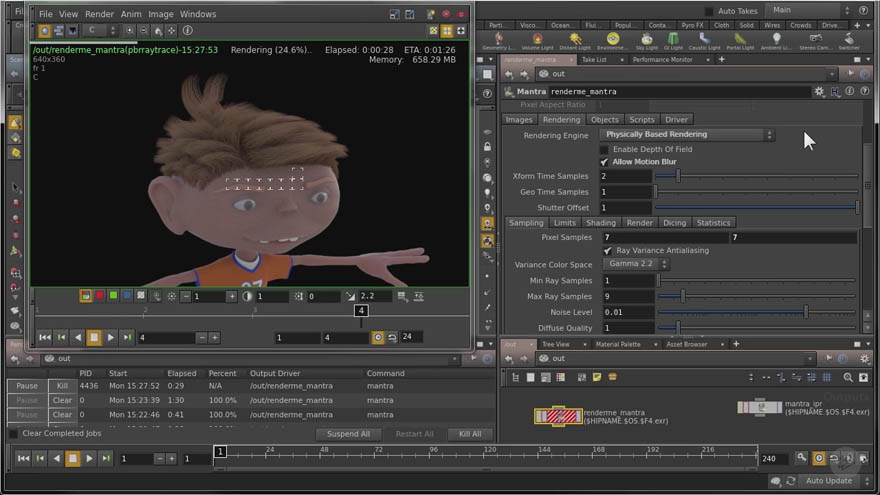Click the home view icon in render window

click(x=158, y=31)
